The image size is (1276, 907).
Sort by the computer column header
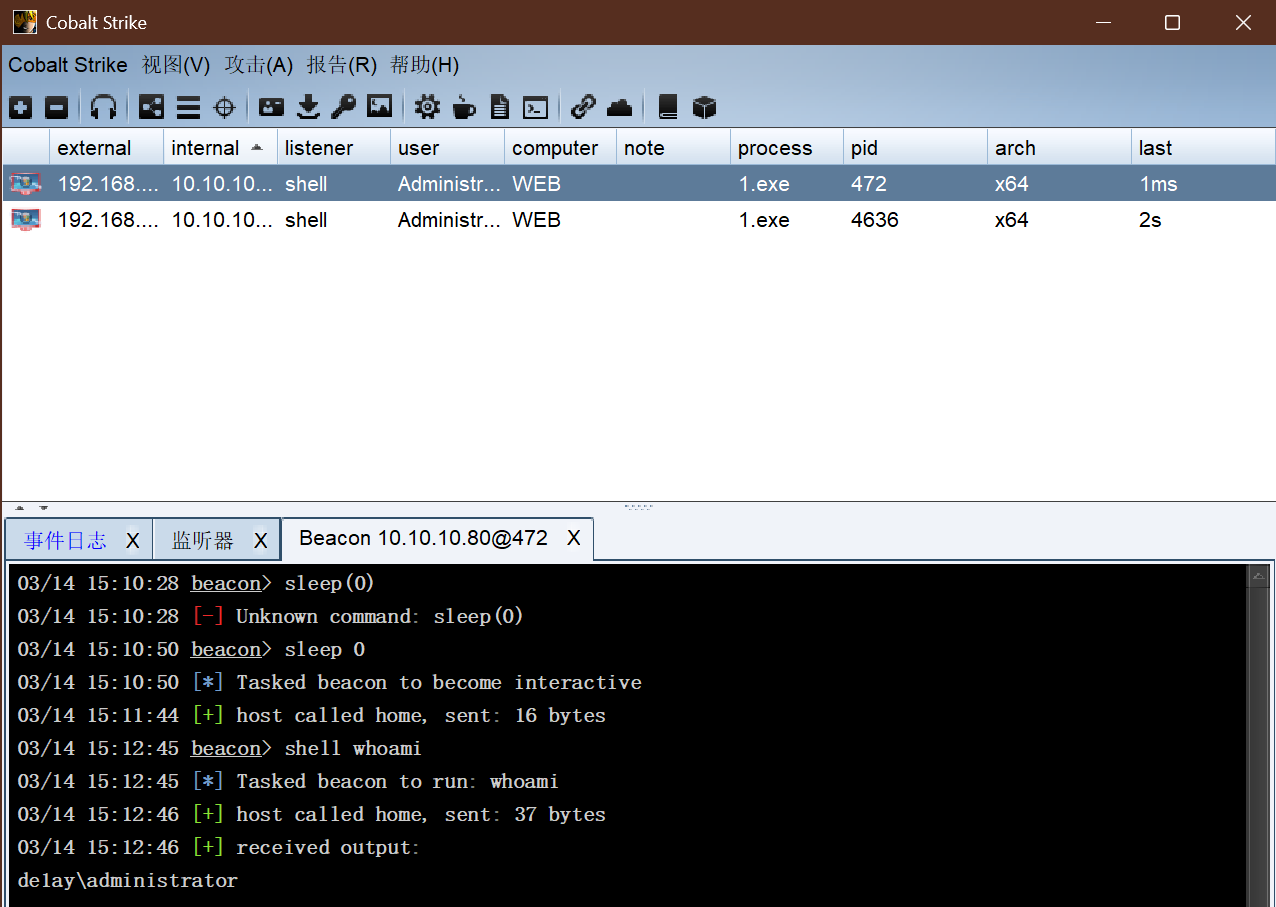click(561, 148)
